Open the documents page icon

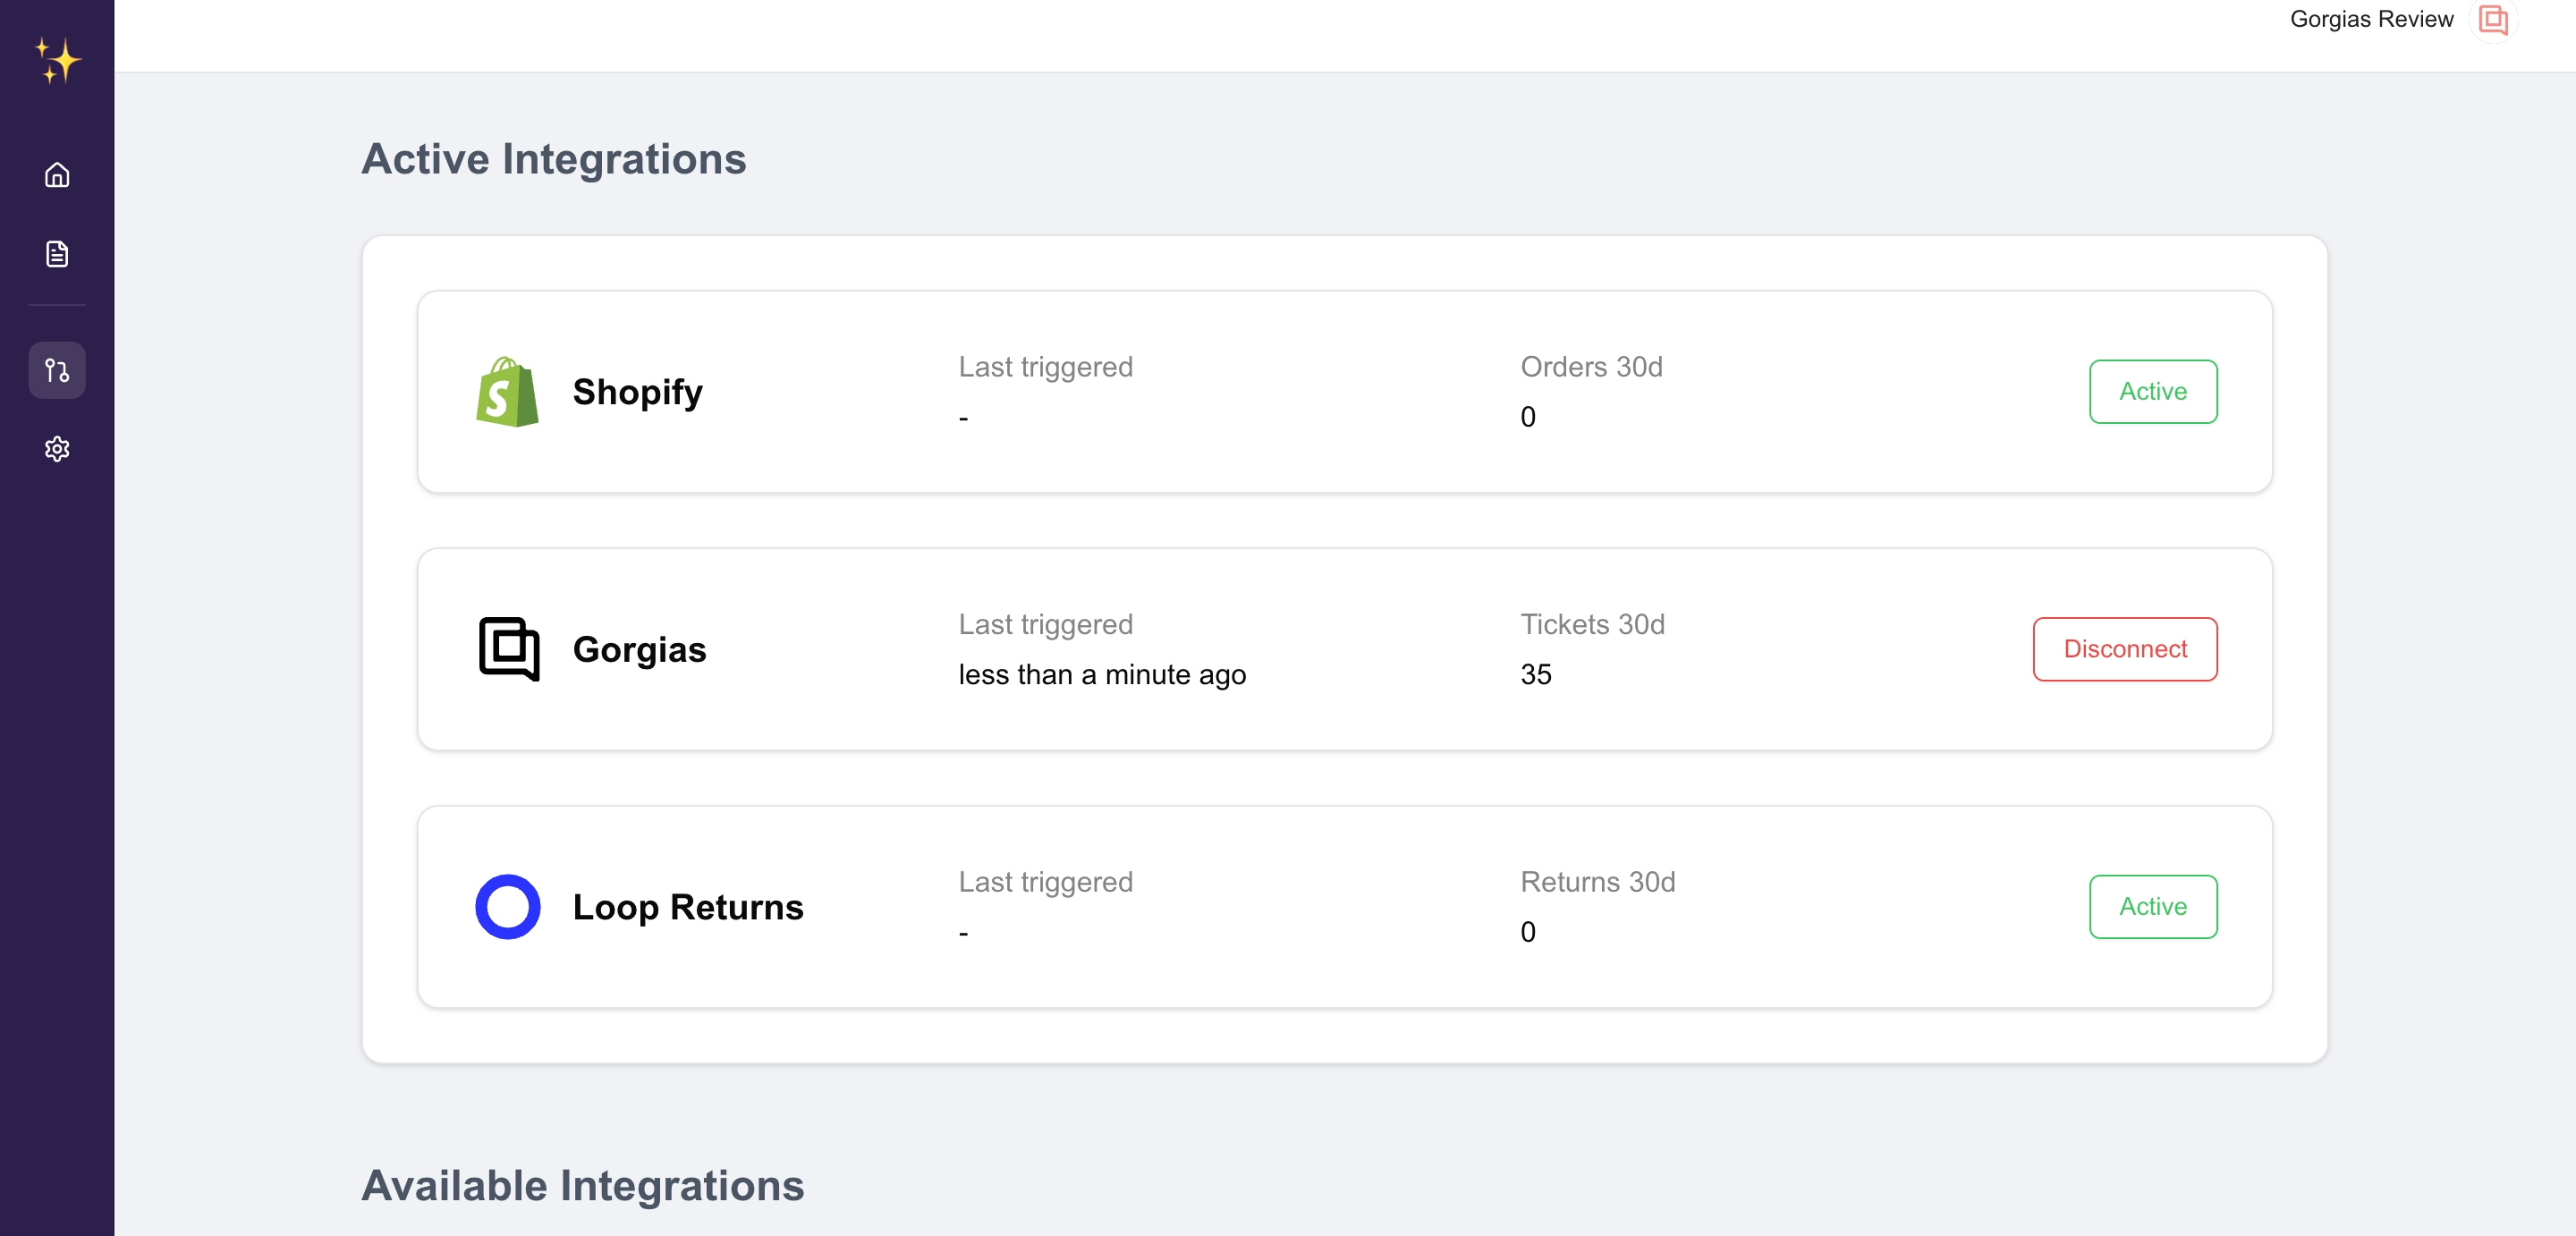57,254
